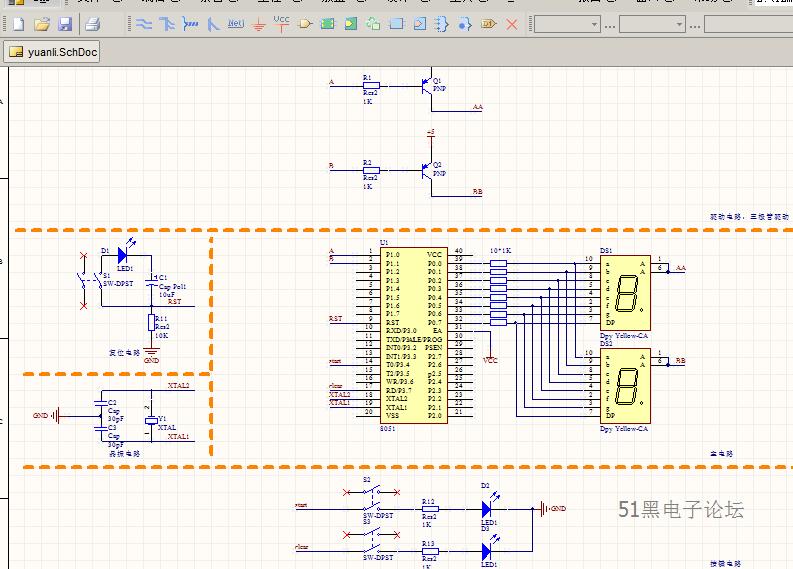The height and width of the screenshot is (569, 793).
Task: Expand the second toolbar combo box
Action: pos(679,24)
